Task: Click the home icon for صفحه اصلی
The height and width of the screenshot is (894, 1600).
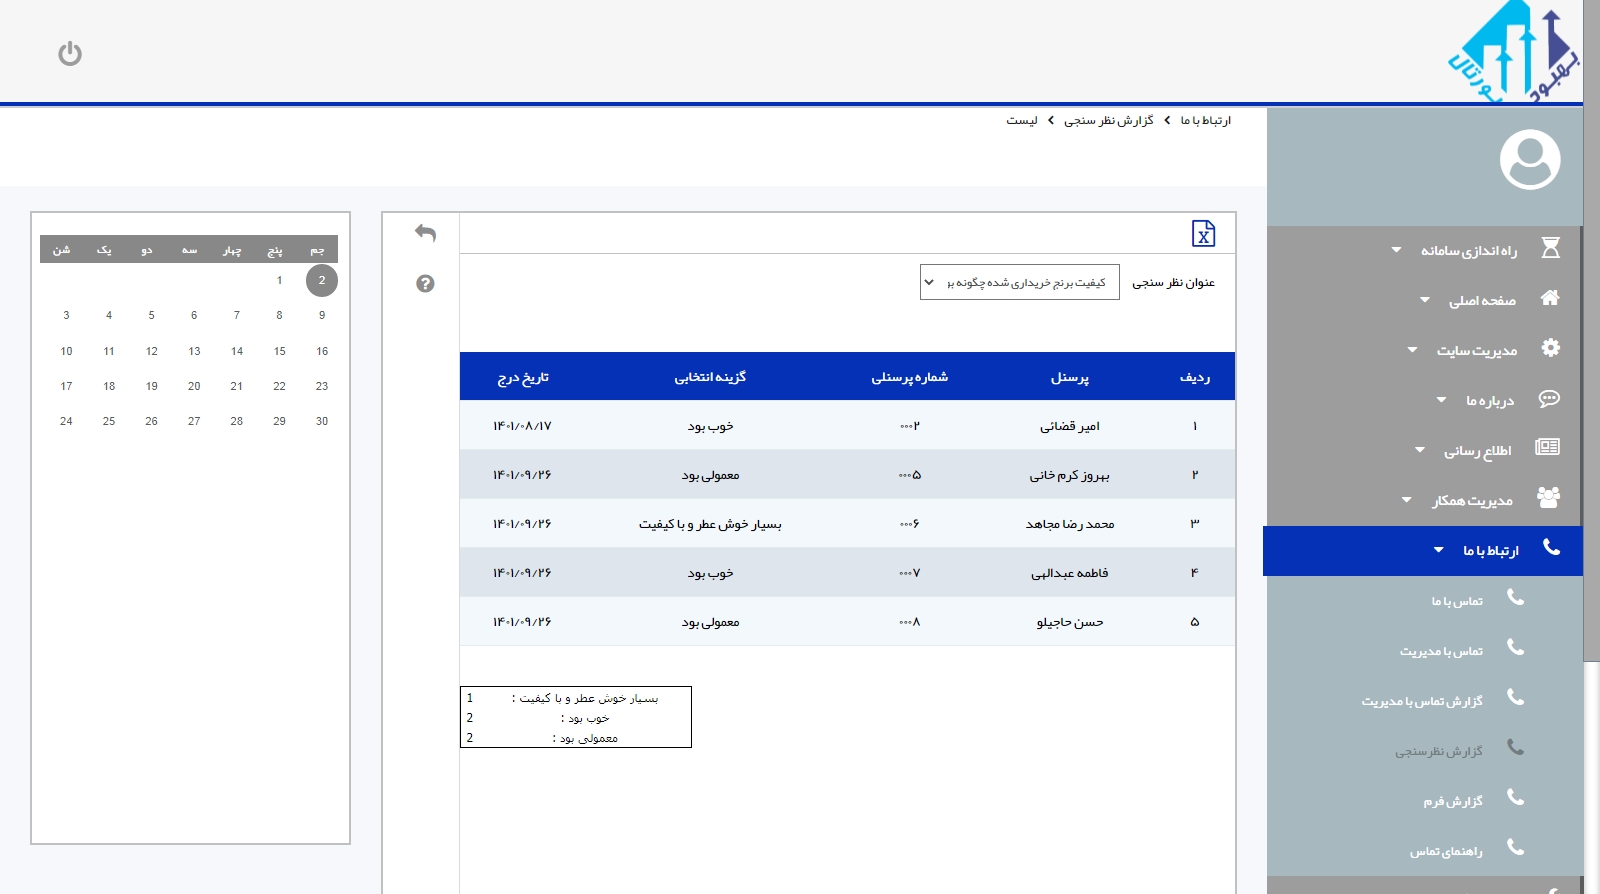Action: click(x=1550, y=298)
